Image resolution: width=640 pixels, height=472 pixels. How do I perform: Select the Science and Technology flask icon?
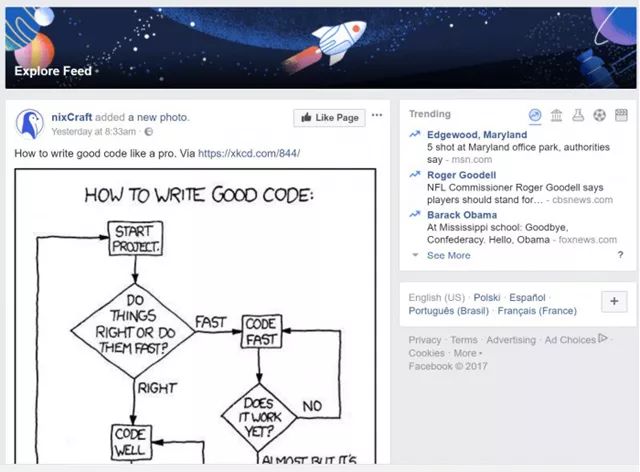[578, 116]
